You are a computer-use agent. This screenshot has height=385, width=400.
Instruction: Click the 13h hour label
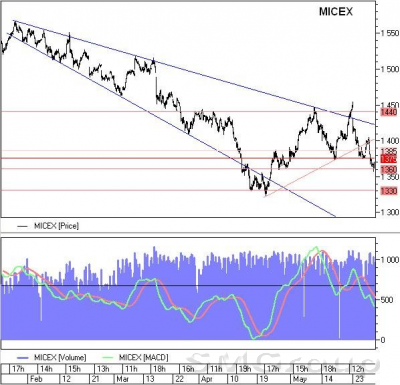[103, 369]
